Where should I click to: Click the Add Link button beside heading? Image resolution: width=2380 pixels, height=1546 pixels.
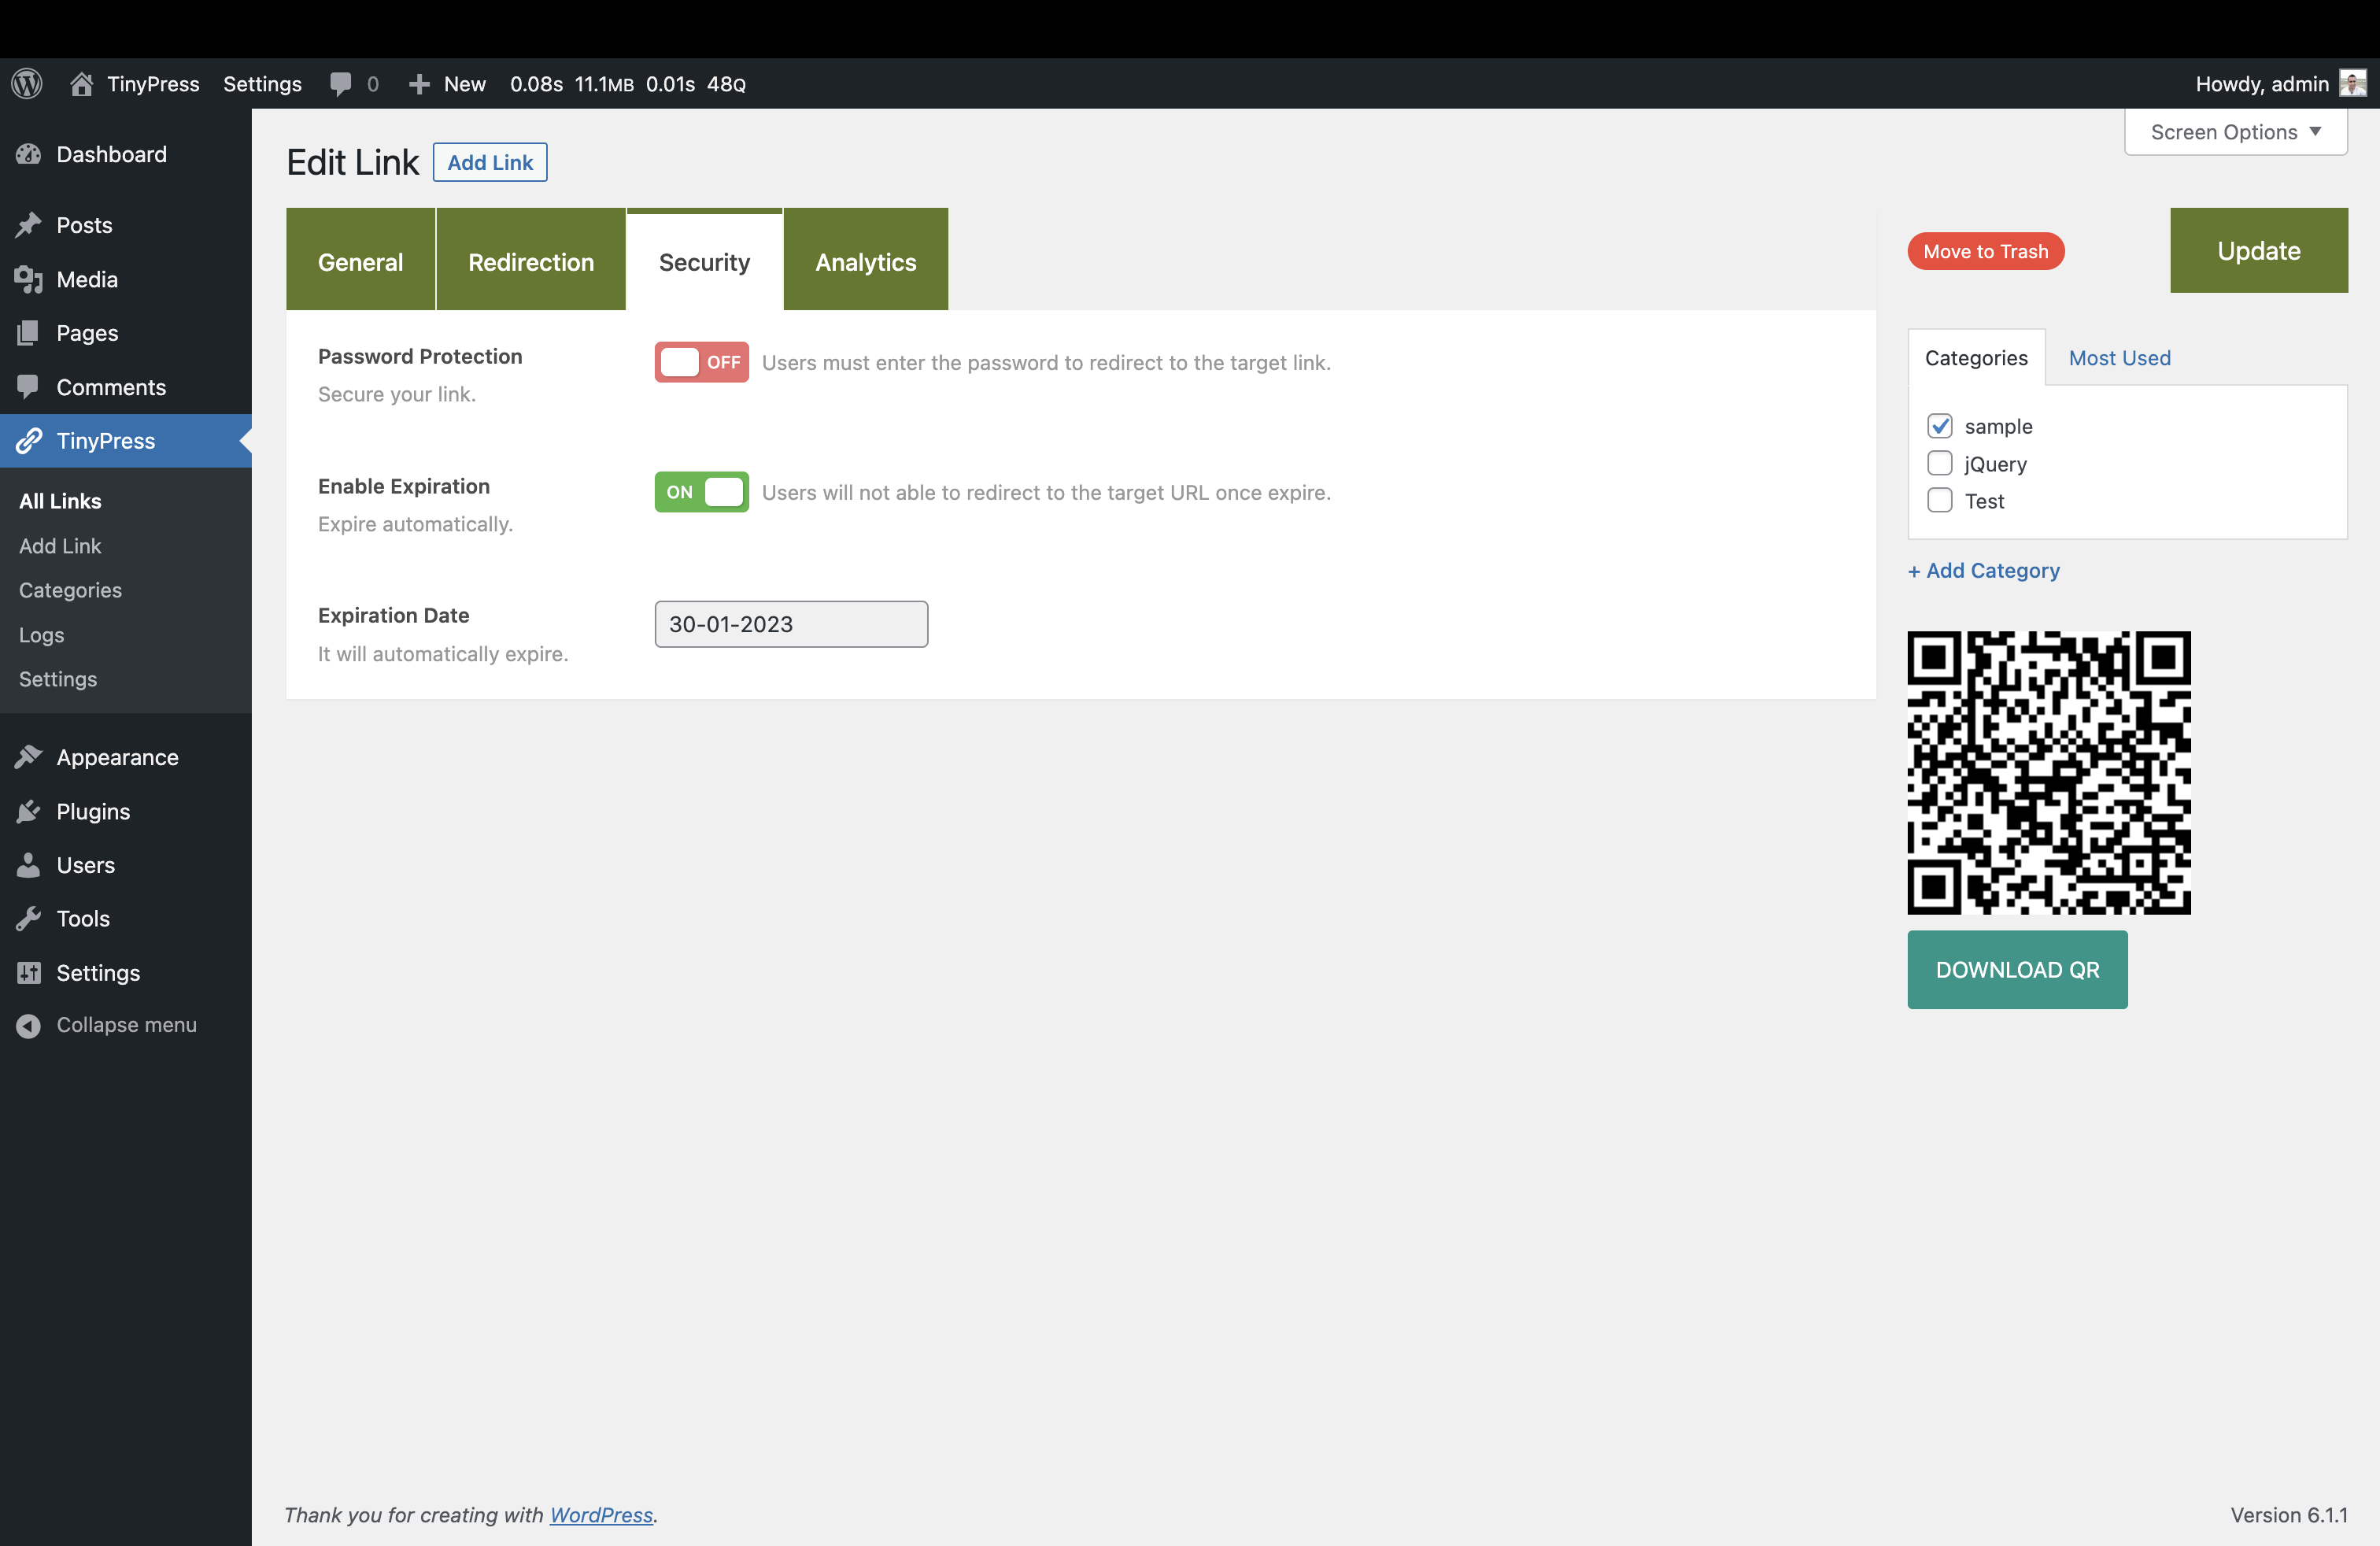490,162
